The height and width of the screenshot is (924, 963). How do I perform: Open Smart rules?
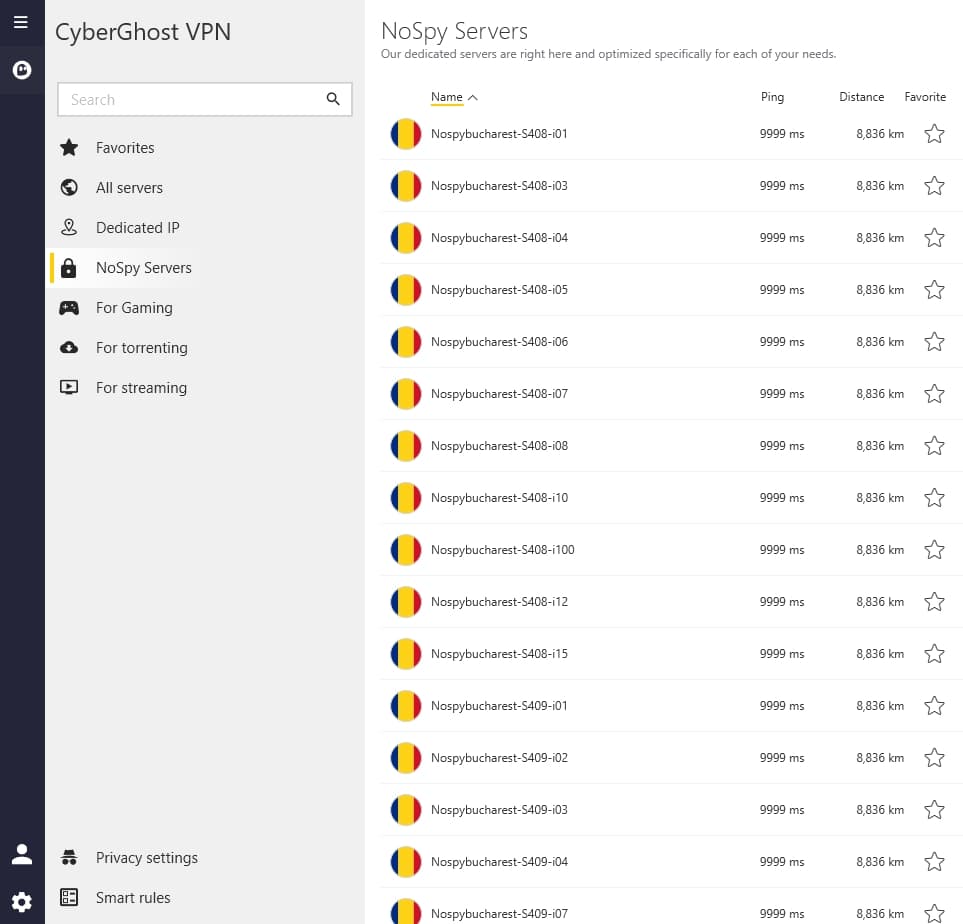(133, 898)
